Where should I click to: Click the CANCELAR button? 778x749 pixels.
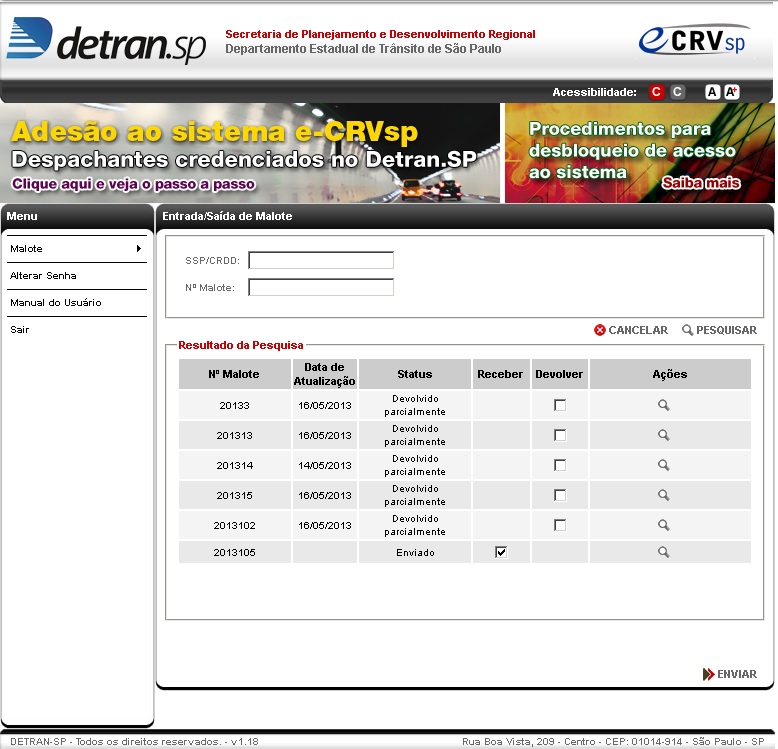point(631,330)
